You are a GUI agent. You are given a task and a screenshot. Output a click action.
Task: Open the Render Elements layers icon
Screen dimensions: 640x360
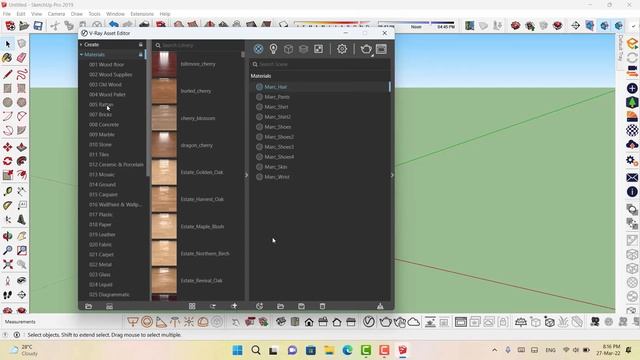pyautogui.click(x=303, y=49)
